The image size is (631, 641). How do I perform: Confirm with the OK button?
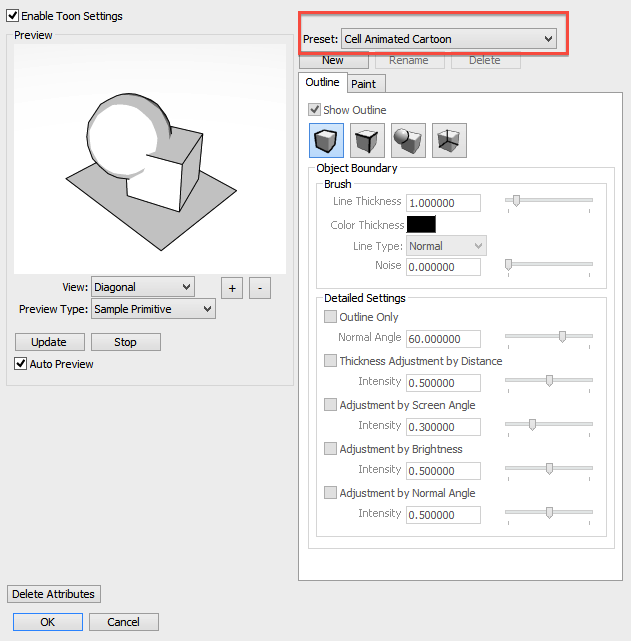[48, 622]
